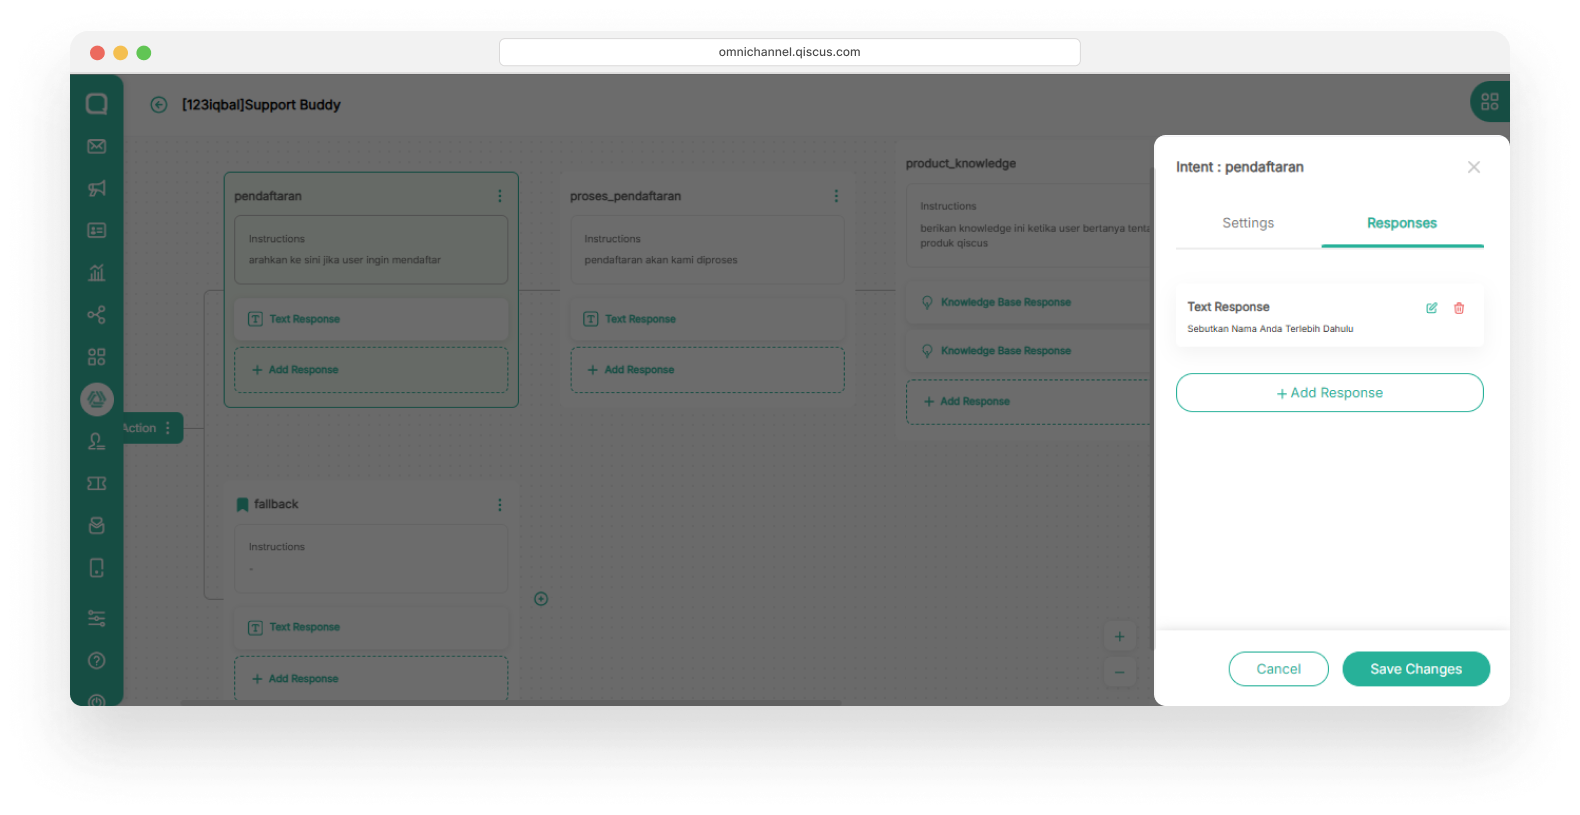The image size is (1580, 815).
Task: Click the Save Changes button
Action: point(1415,669)
